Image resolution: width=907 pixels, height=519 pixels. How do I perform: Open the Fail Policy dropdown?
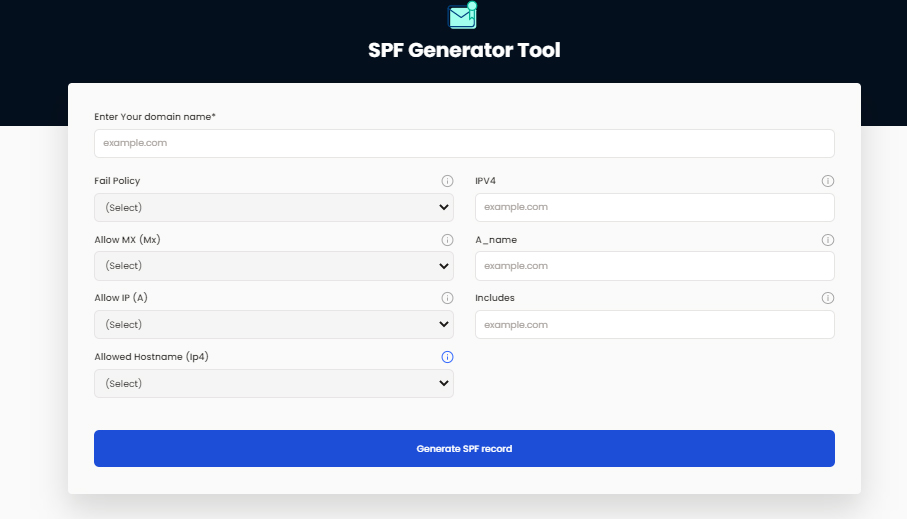pos(274,207)
